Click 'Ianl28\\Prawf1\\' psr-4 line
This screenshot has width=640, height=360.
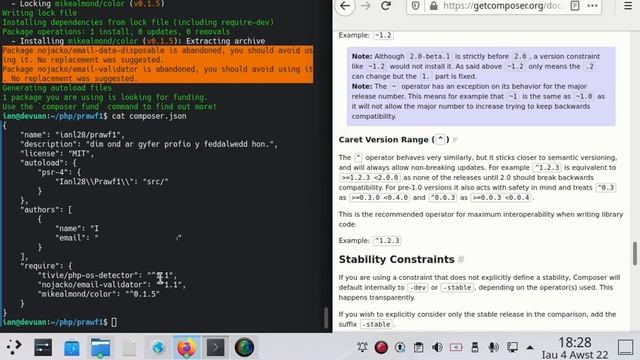[111, 182]
